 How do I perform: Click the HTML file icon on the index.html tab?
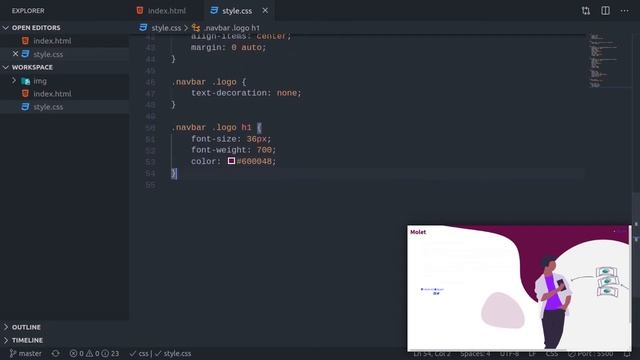coord(140,11)
